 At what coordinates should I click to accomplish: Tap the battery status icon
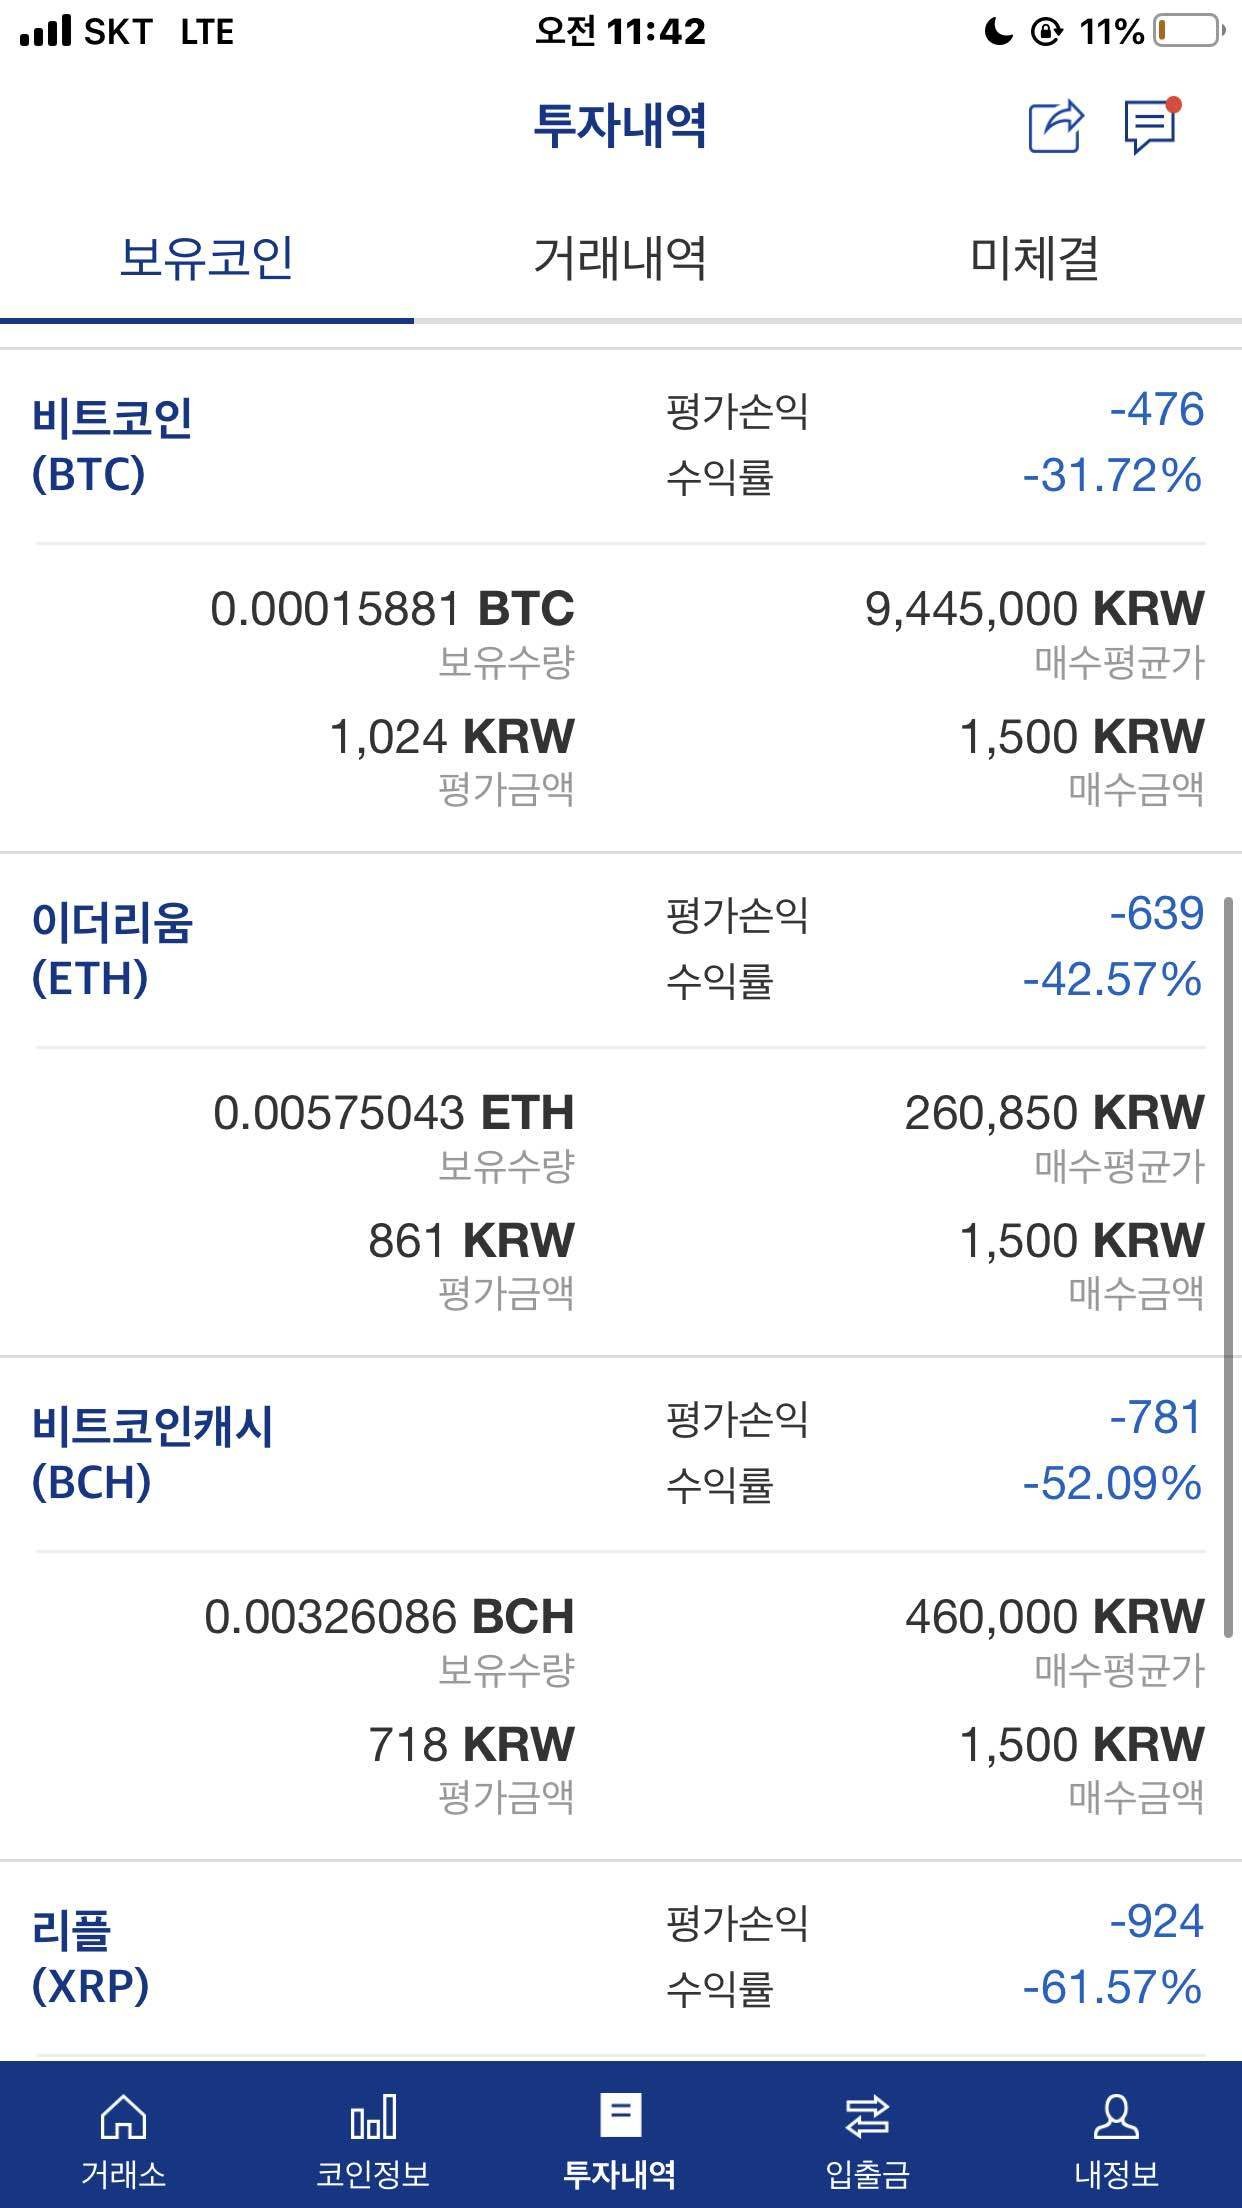point(1188,32)
